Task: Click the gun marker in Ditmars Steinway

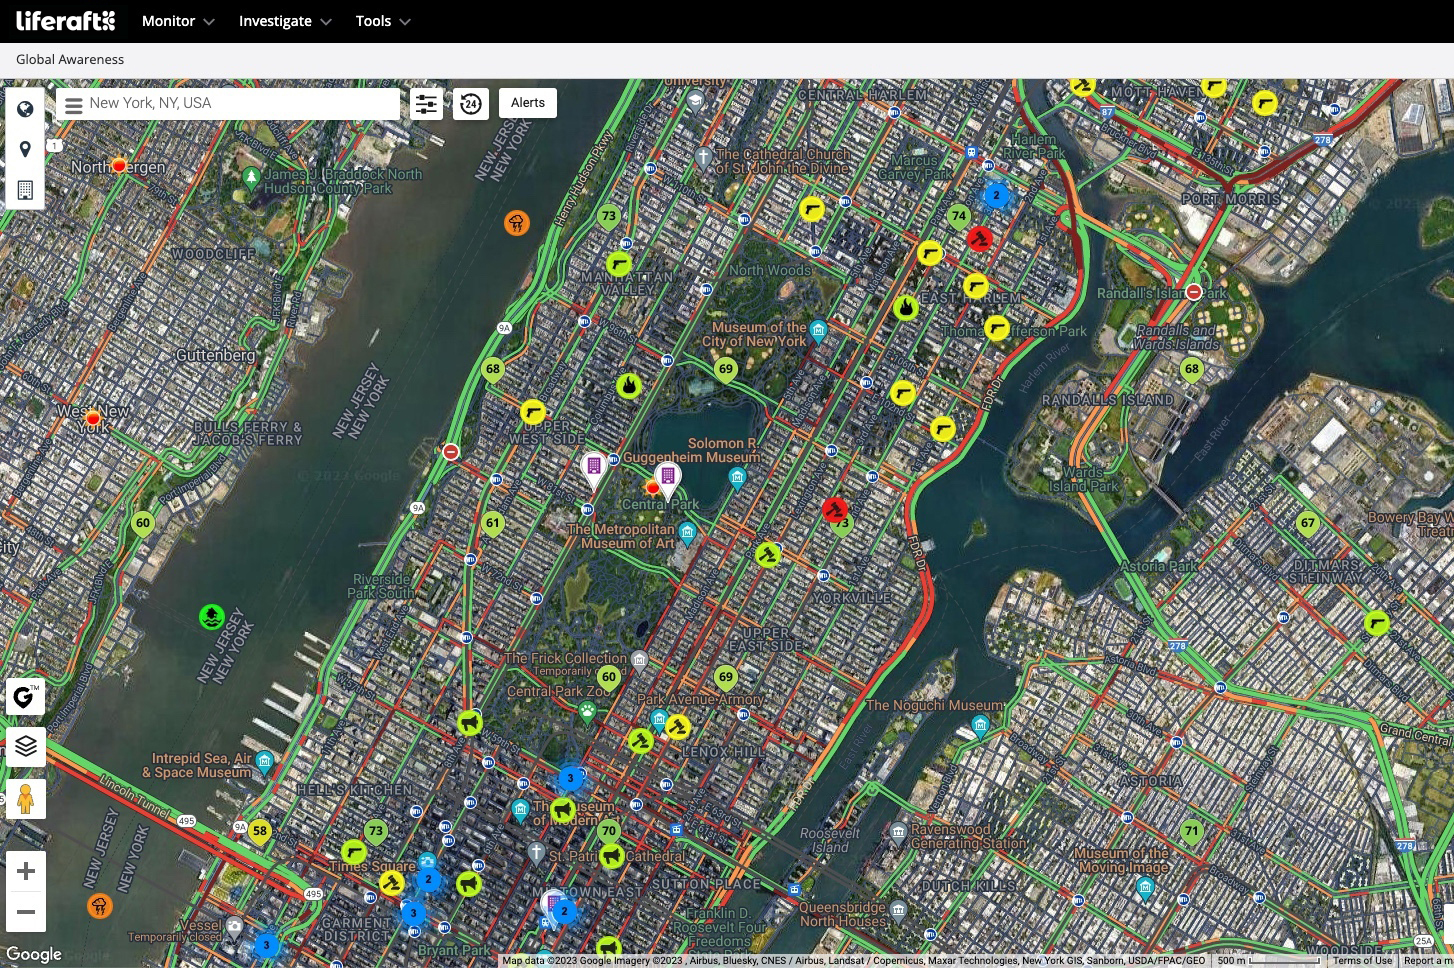Action: tap(1377, 623)
